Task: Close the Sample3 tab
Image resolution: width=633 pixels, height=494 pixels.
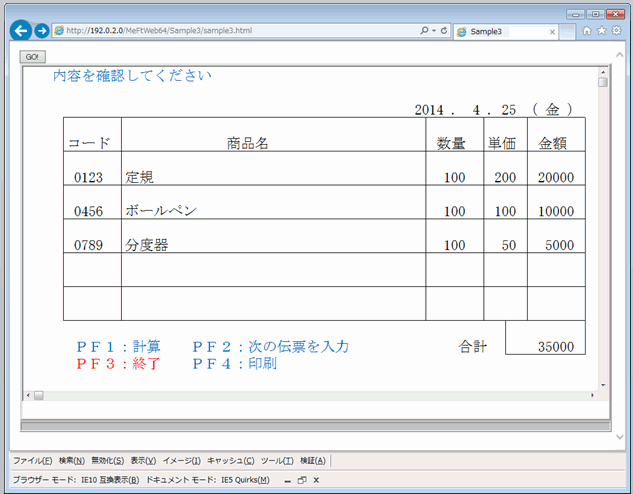Action: click(x=552, y=32)
